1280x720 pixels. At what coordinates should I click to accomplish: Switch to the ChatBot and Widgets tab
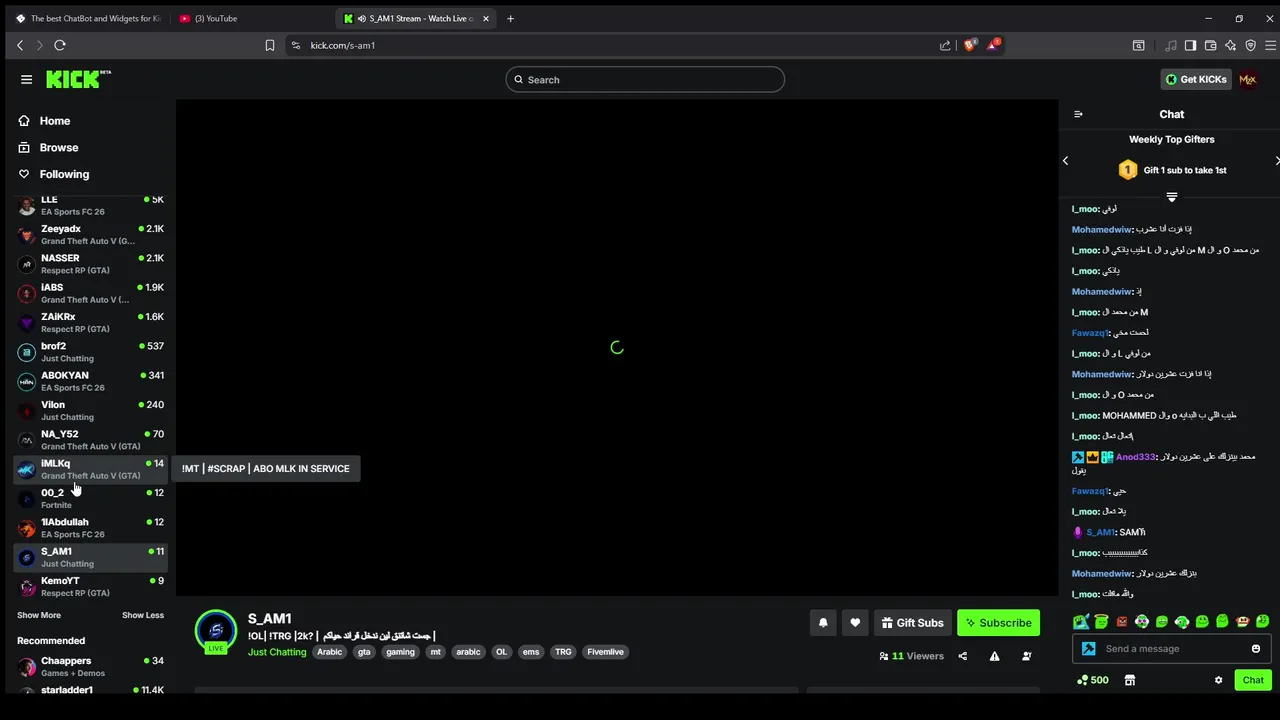pos(88,18)
